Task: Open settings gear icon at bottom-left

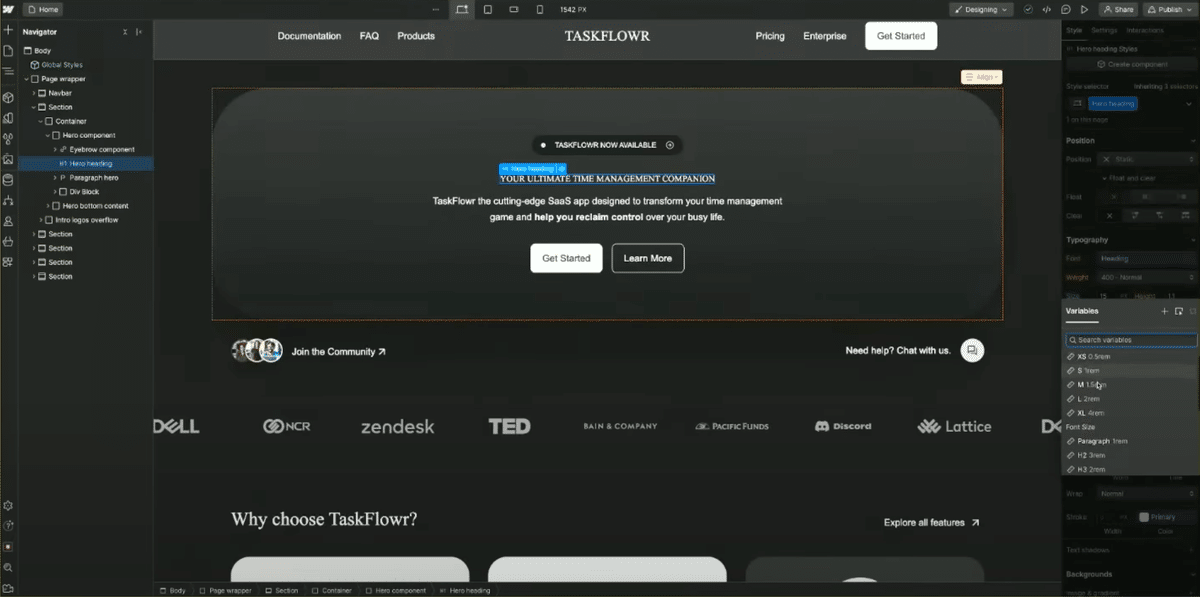Action: pyautogui.click(x=8, y=506)
